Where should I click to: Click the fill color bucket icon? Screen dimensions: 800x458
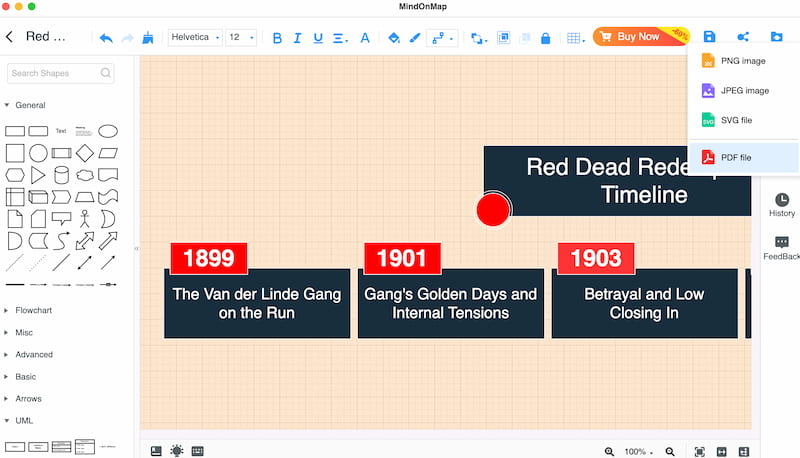pyautogui.click(x=394, y=38)
